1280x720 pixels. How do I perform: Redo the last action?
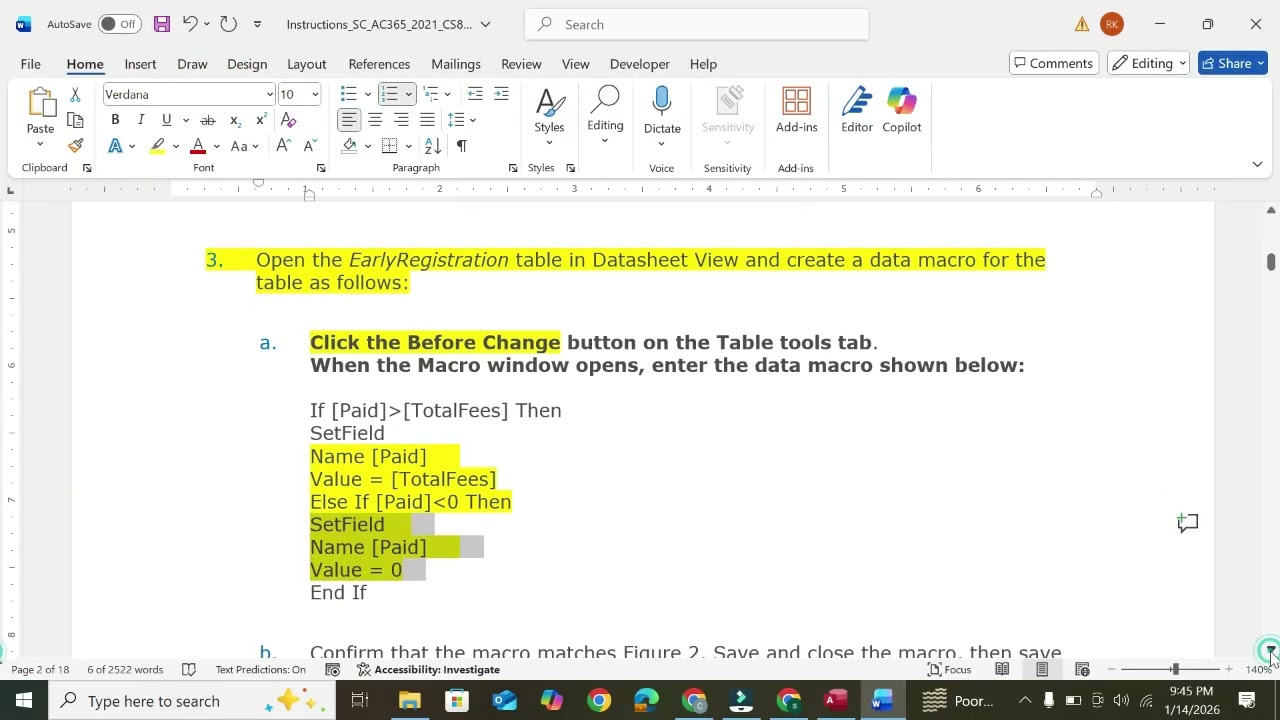tap(228, 24)
